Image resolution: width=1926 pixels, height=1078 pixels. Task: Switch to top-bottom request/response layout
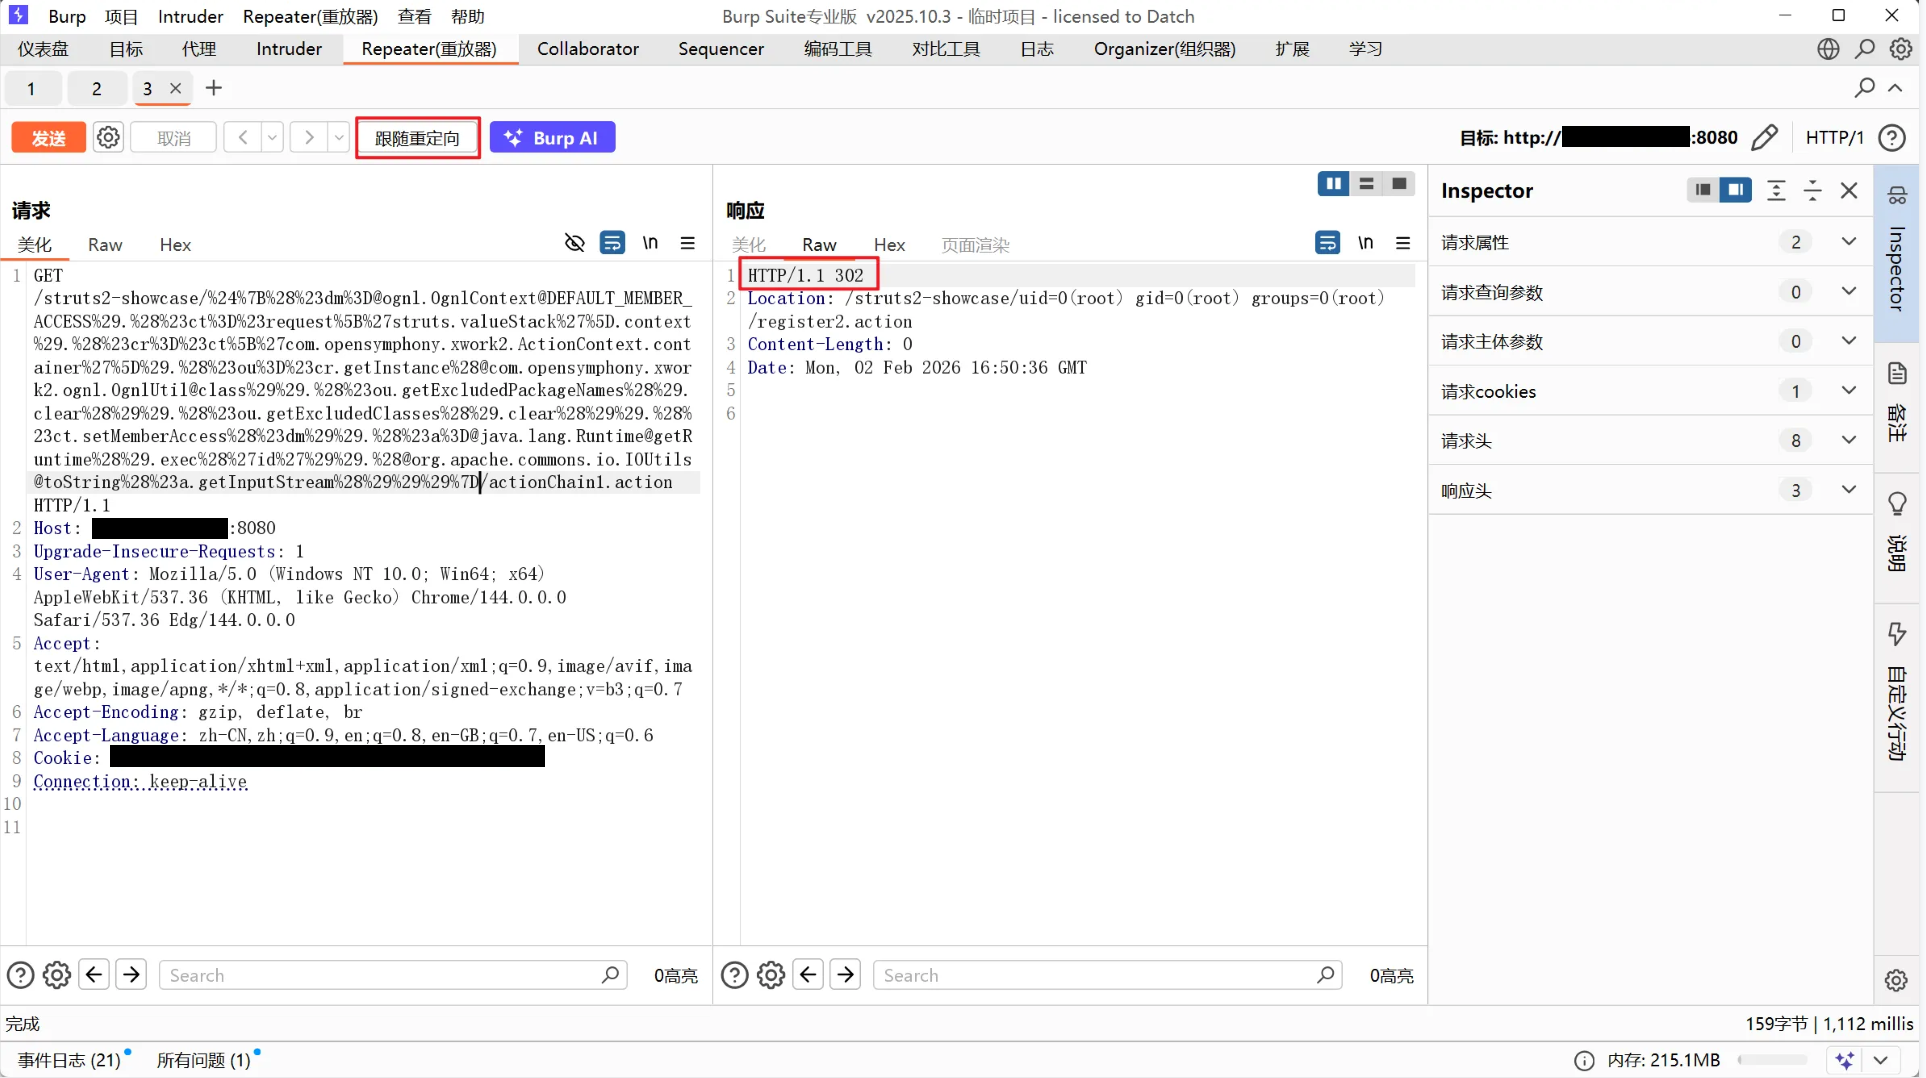pyautogui.click(x=1366, y=184)
